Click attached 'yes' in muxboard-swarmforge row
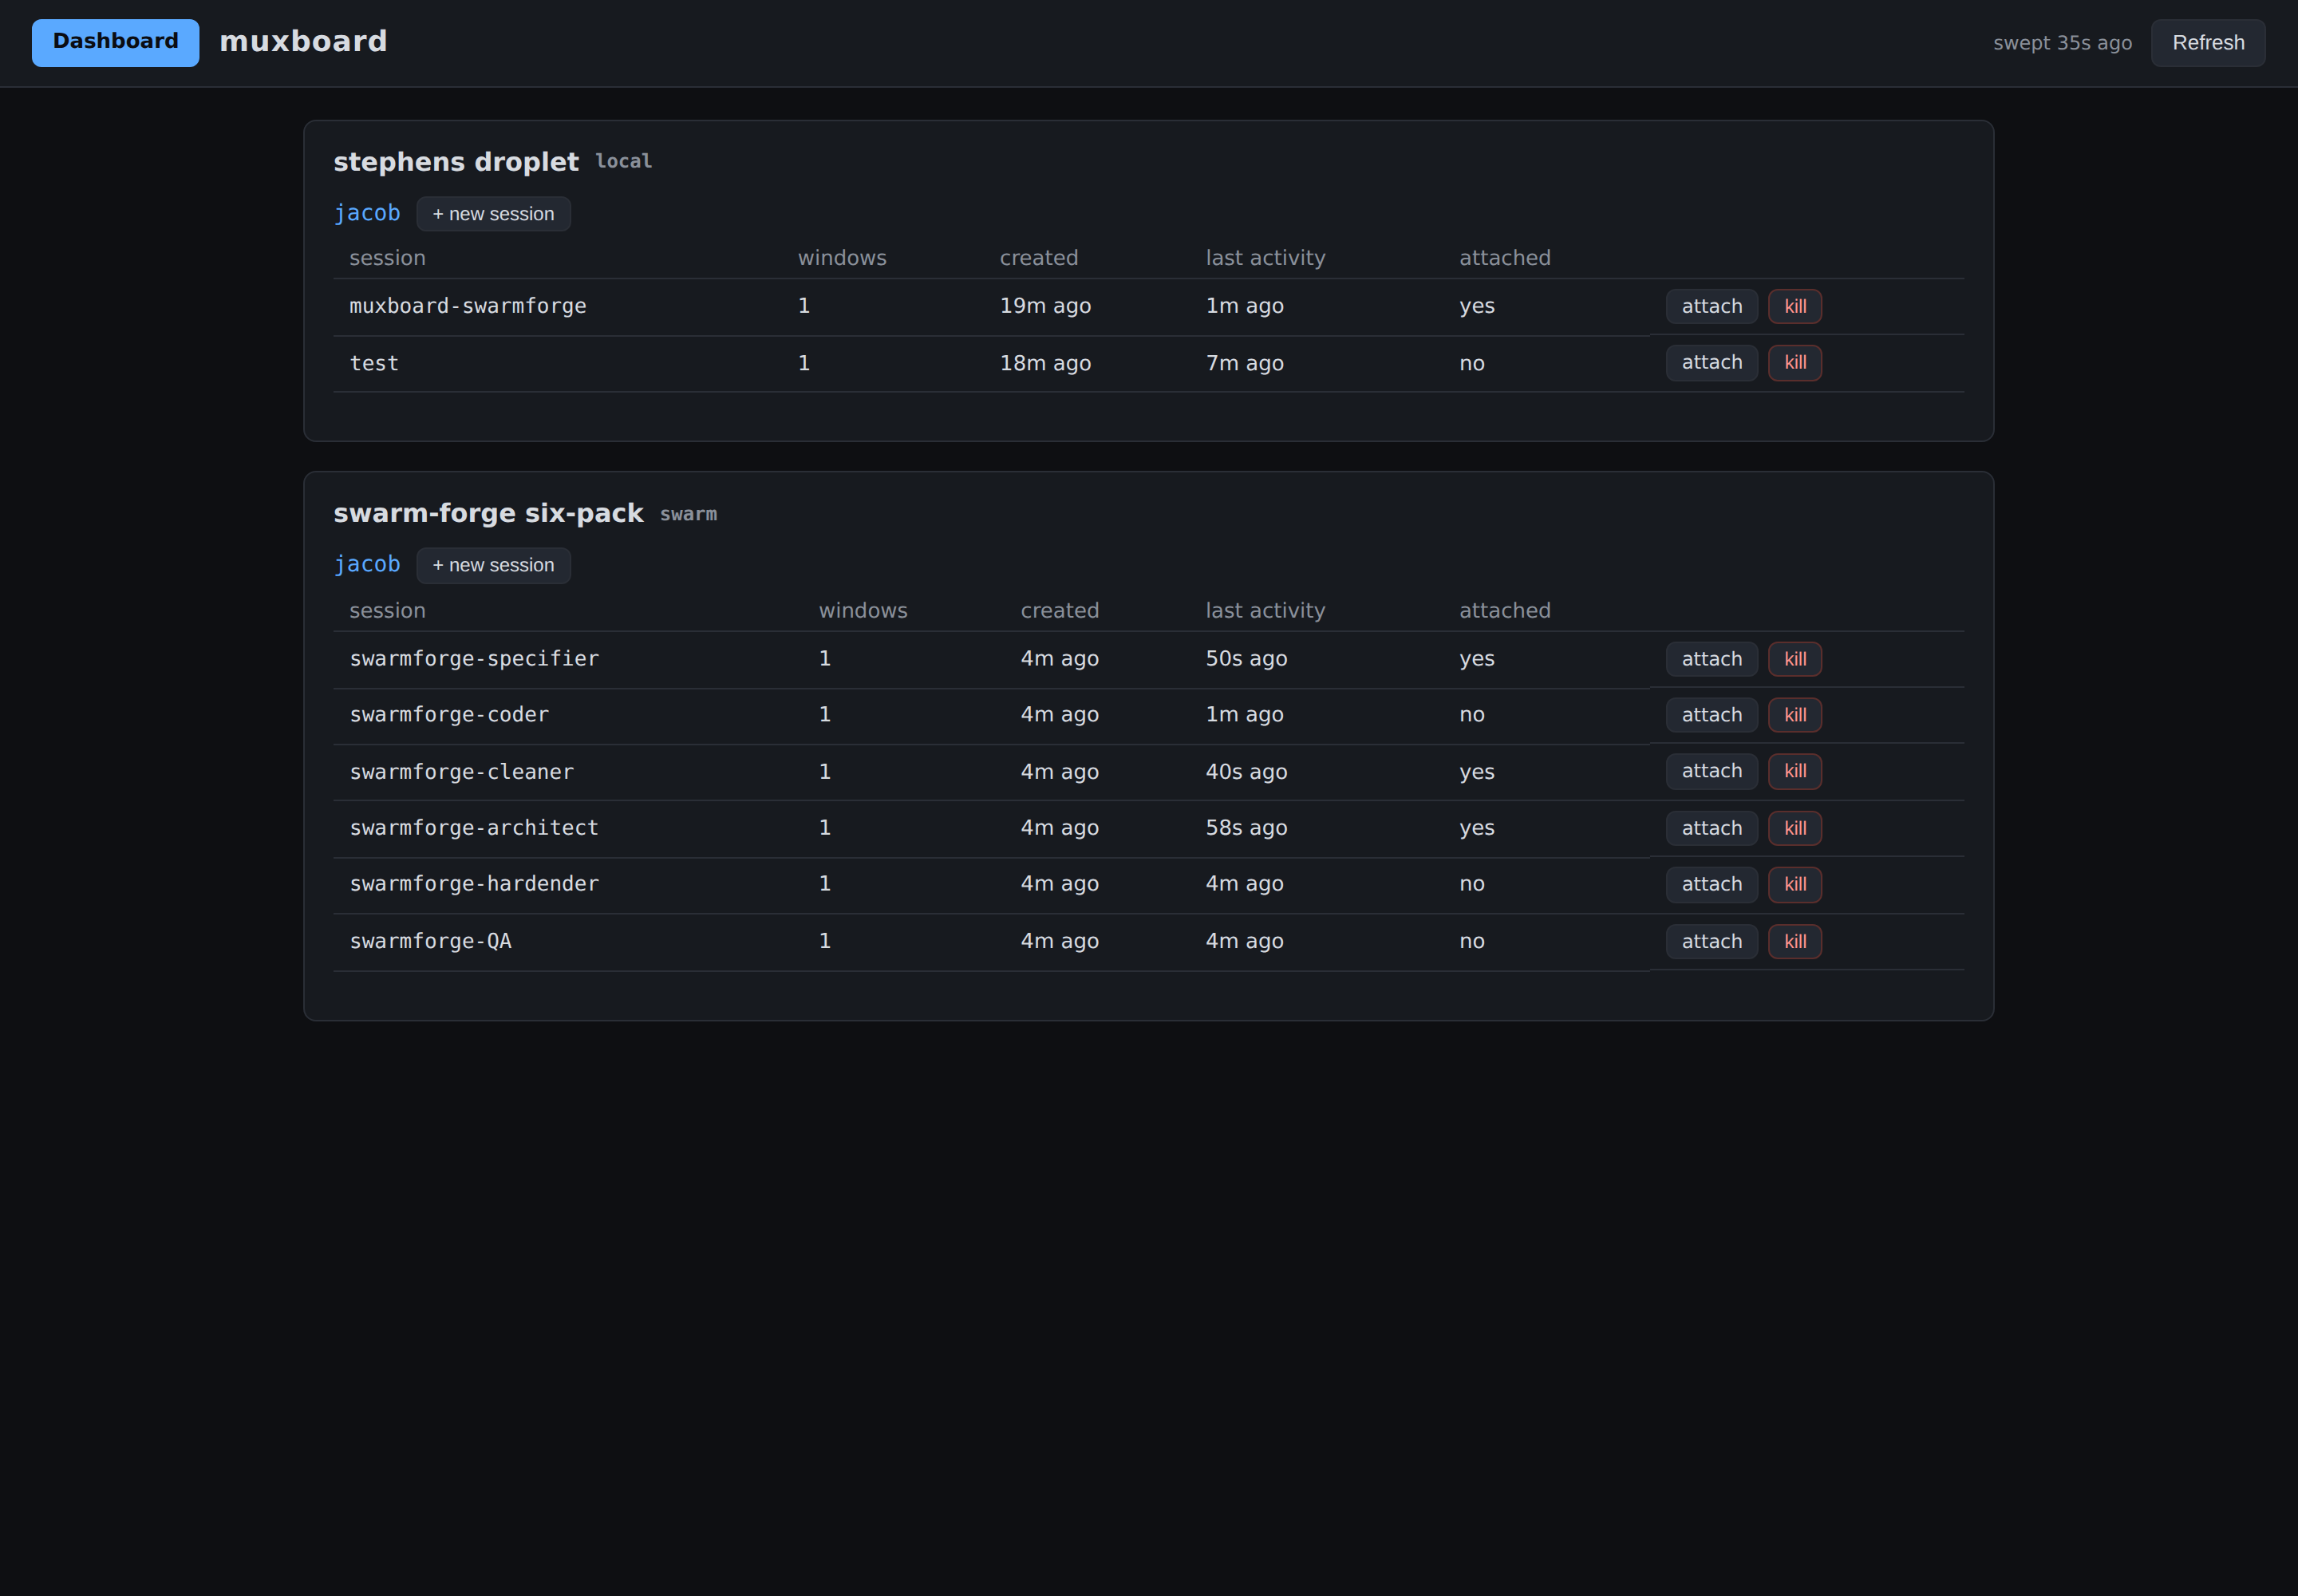 coord(1477,306)
